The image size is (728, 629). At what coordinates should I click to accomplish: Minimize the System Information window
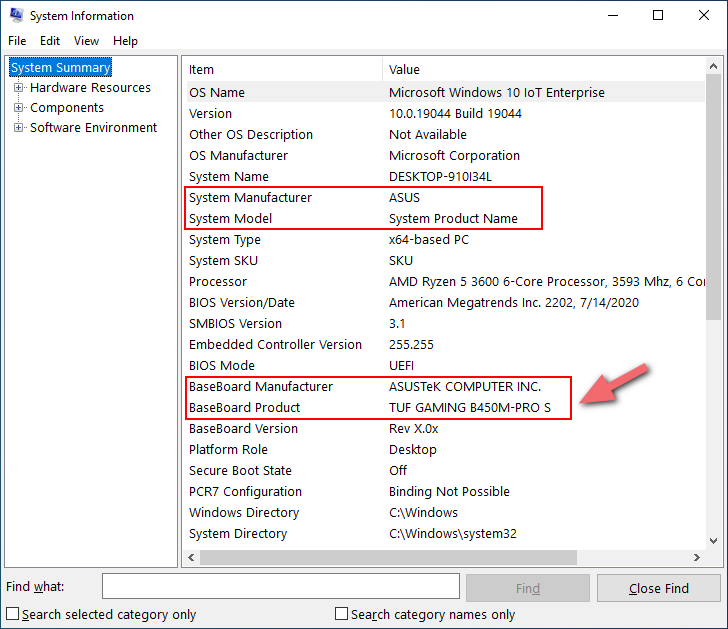[613, 15]
